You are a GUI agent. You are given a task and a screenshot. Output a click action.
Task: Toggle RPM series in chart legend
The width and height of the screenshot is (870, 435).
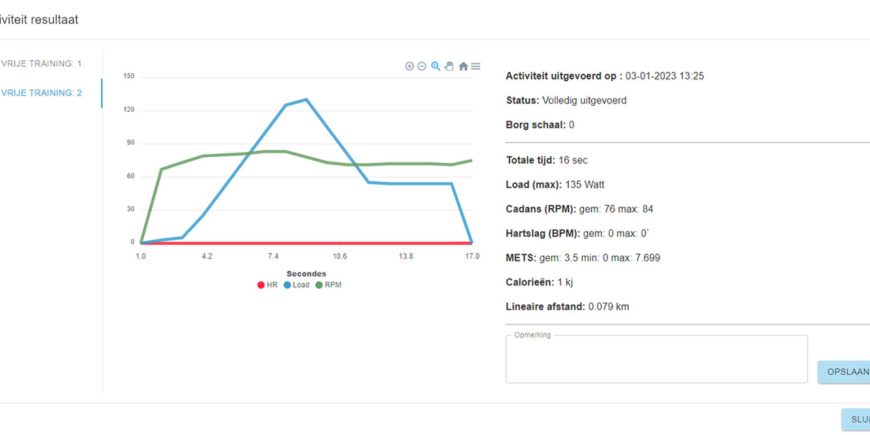tap(333, 285)
